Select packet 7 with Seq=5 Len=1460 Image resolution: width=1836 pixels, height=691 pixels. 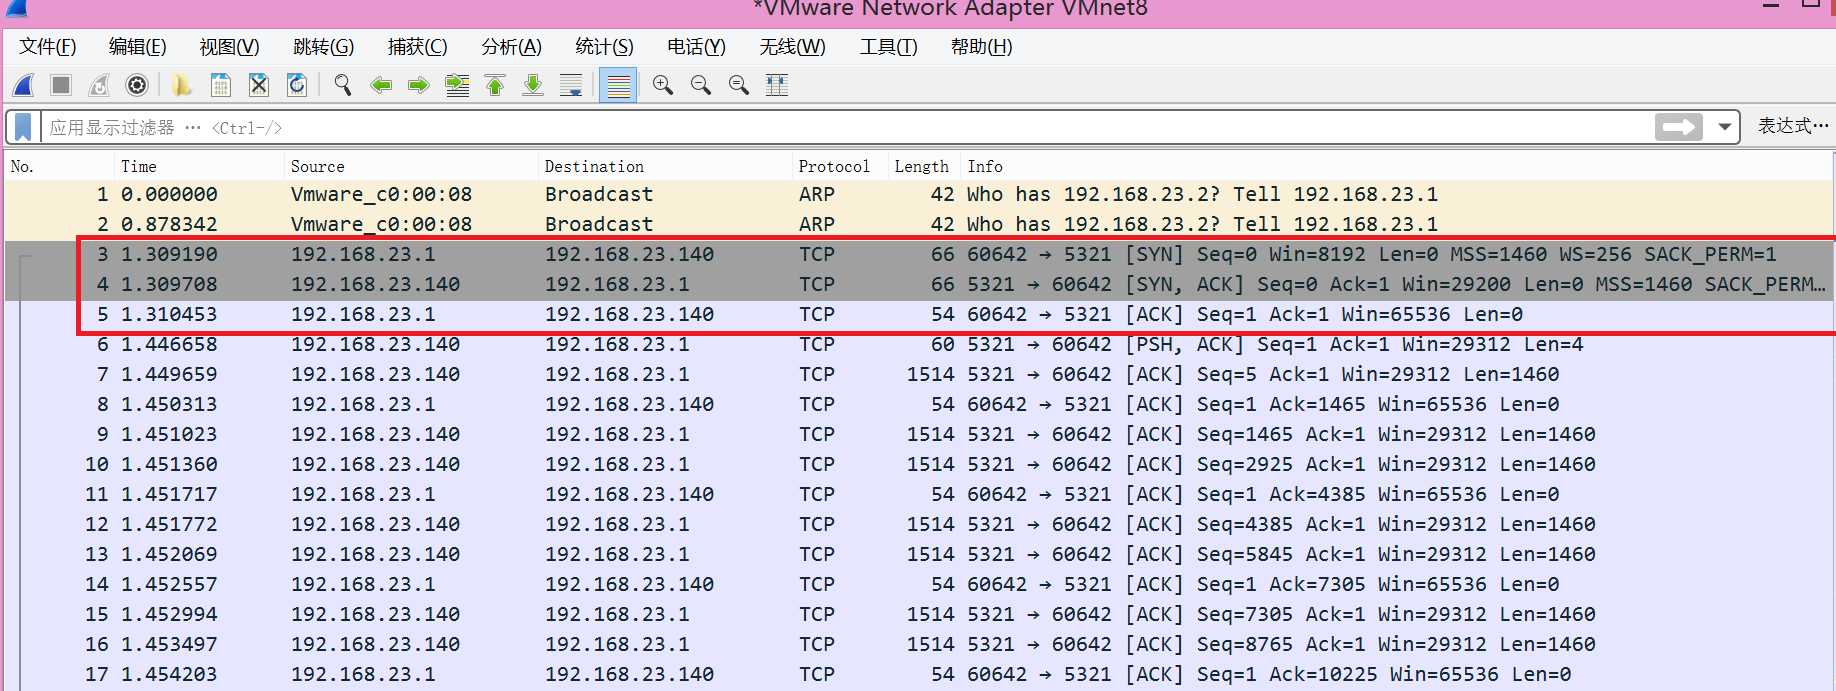[919, 374]
